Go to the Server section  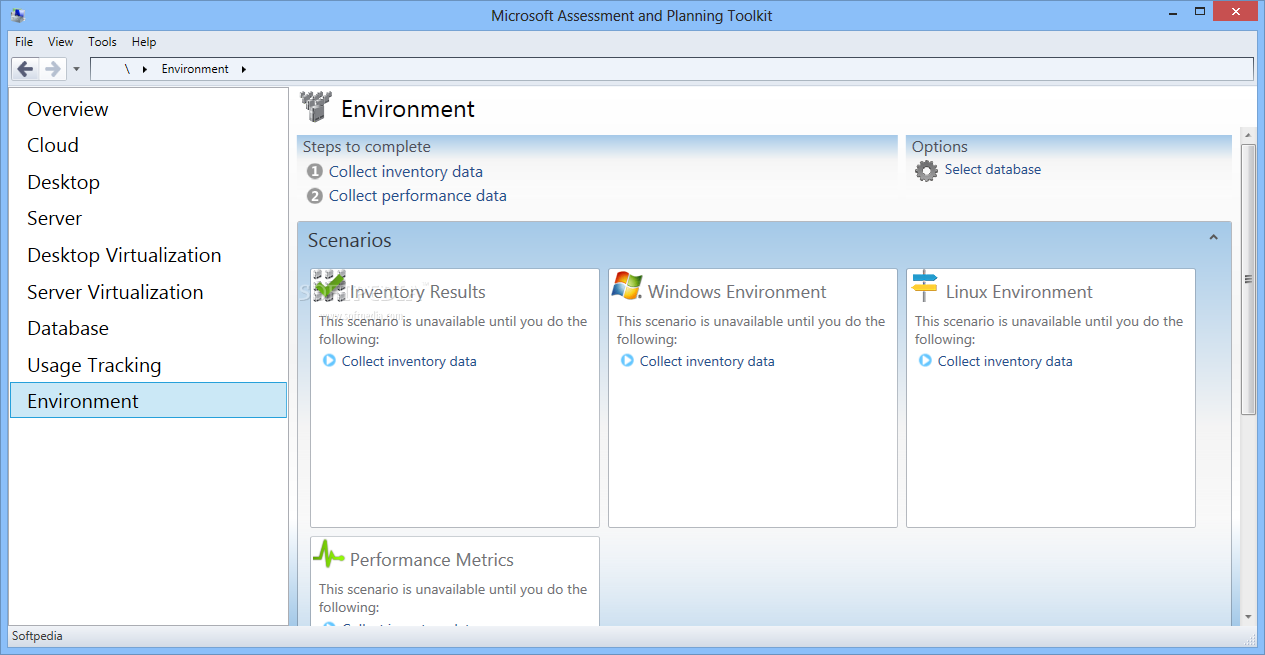click(148, 218)
